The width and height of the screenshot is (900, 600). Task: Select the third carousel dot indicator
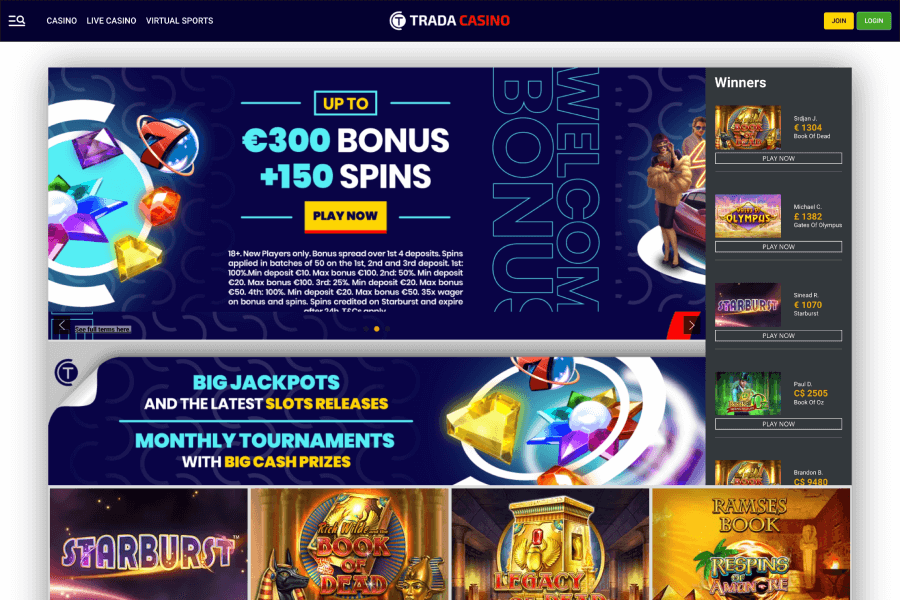387,329
